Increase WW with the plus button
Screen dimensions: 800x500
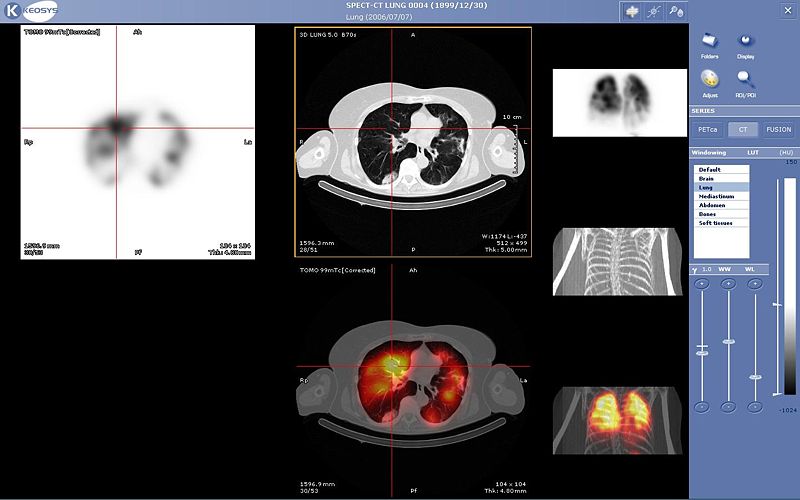tap(728, 284)
